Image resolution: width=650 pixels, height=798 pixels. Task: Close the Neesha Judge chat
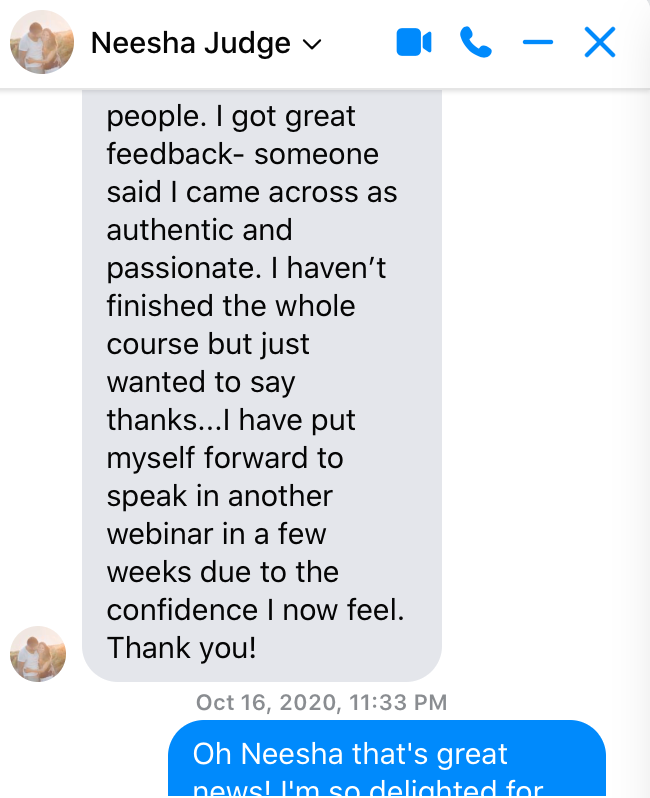(x=599, y=43)
